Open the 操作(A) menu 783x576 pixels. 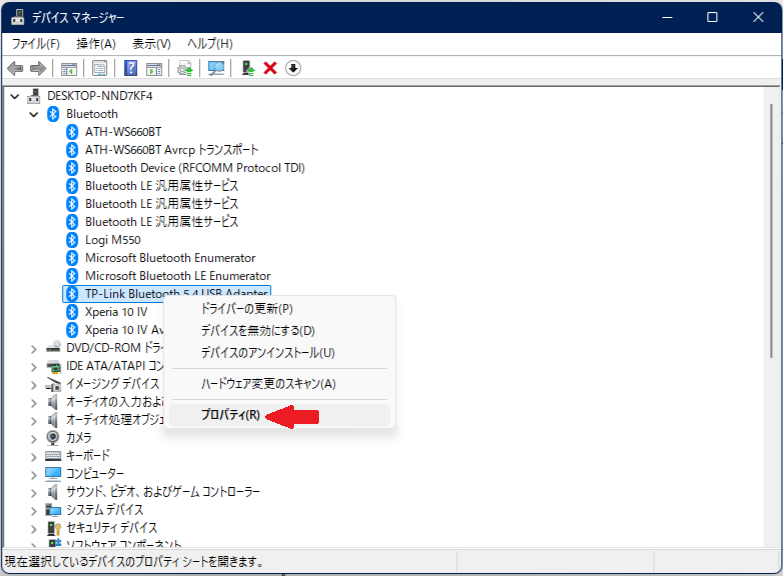(x=96, y=44)
